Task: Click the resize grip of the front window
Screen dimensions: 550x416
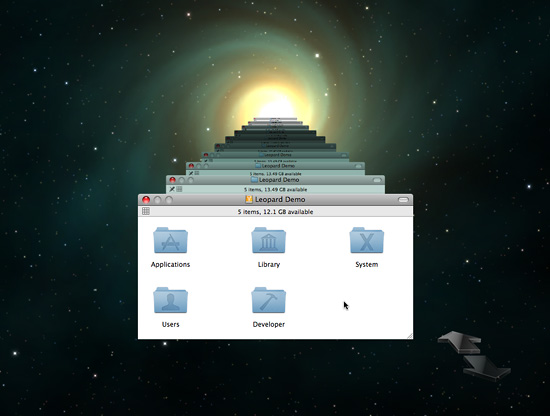Action: click(x=410, y=336)
